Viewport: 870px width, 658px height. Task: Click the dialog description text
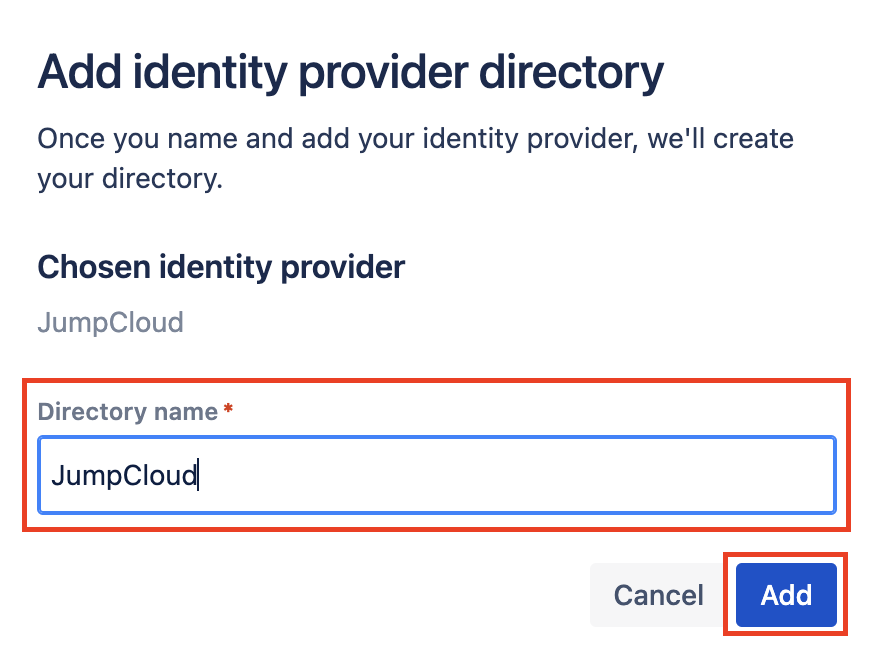[x=415, y=158]
